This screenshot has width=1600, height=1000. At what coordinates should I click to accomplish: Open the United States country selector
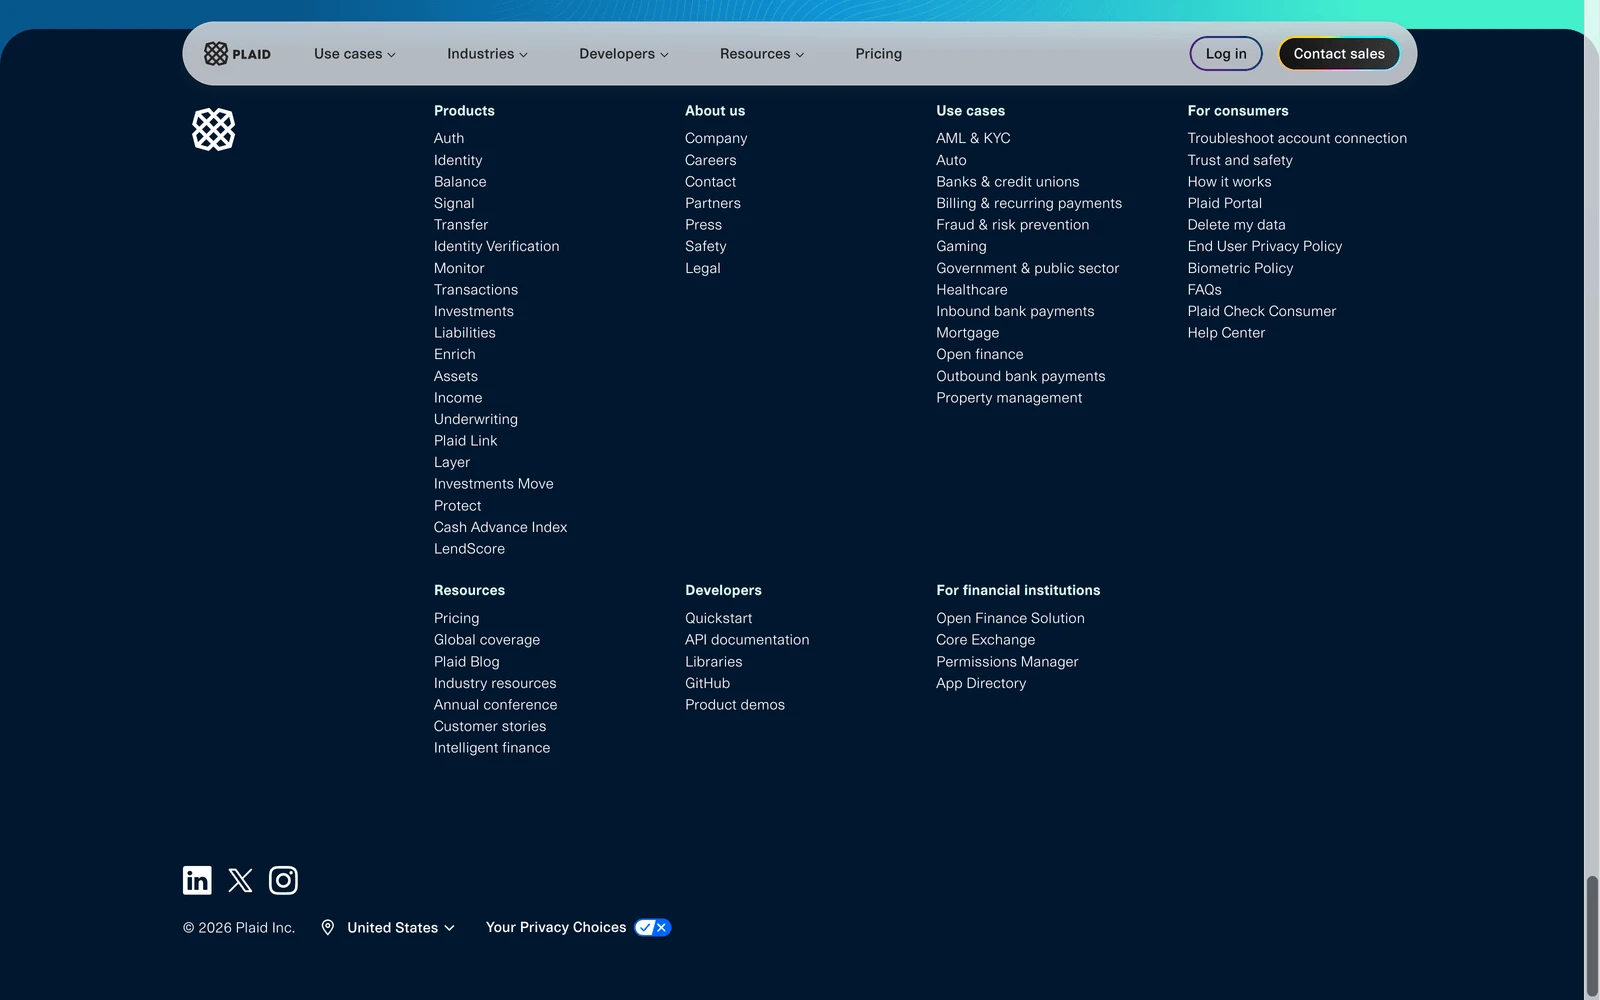[400, 928]
